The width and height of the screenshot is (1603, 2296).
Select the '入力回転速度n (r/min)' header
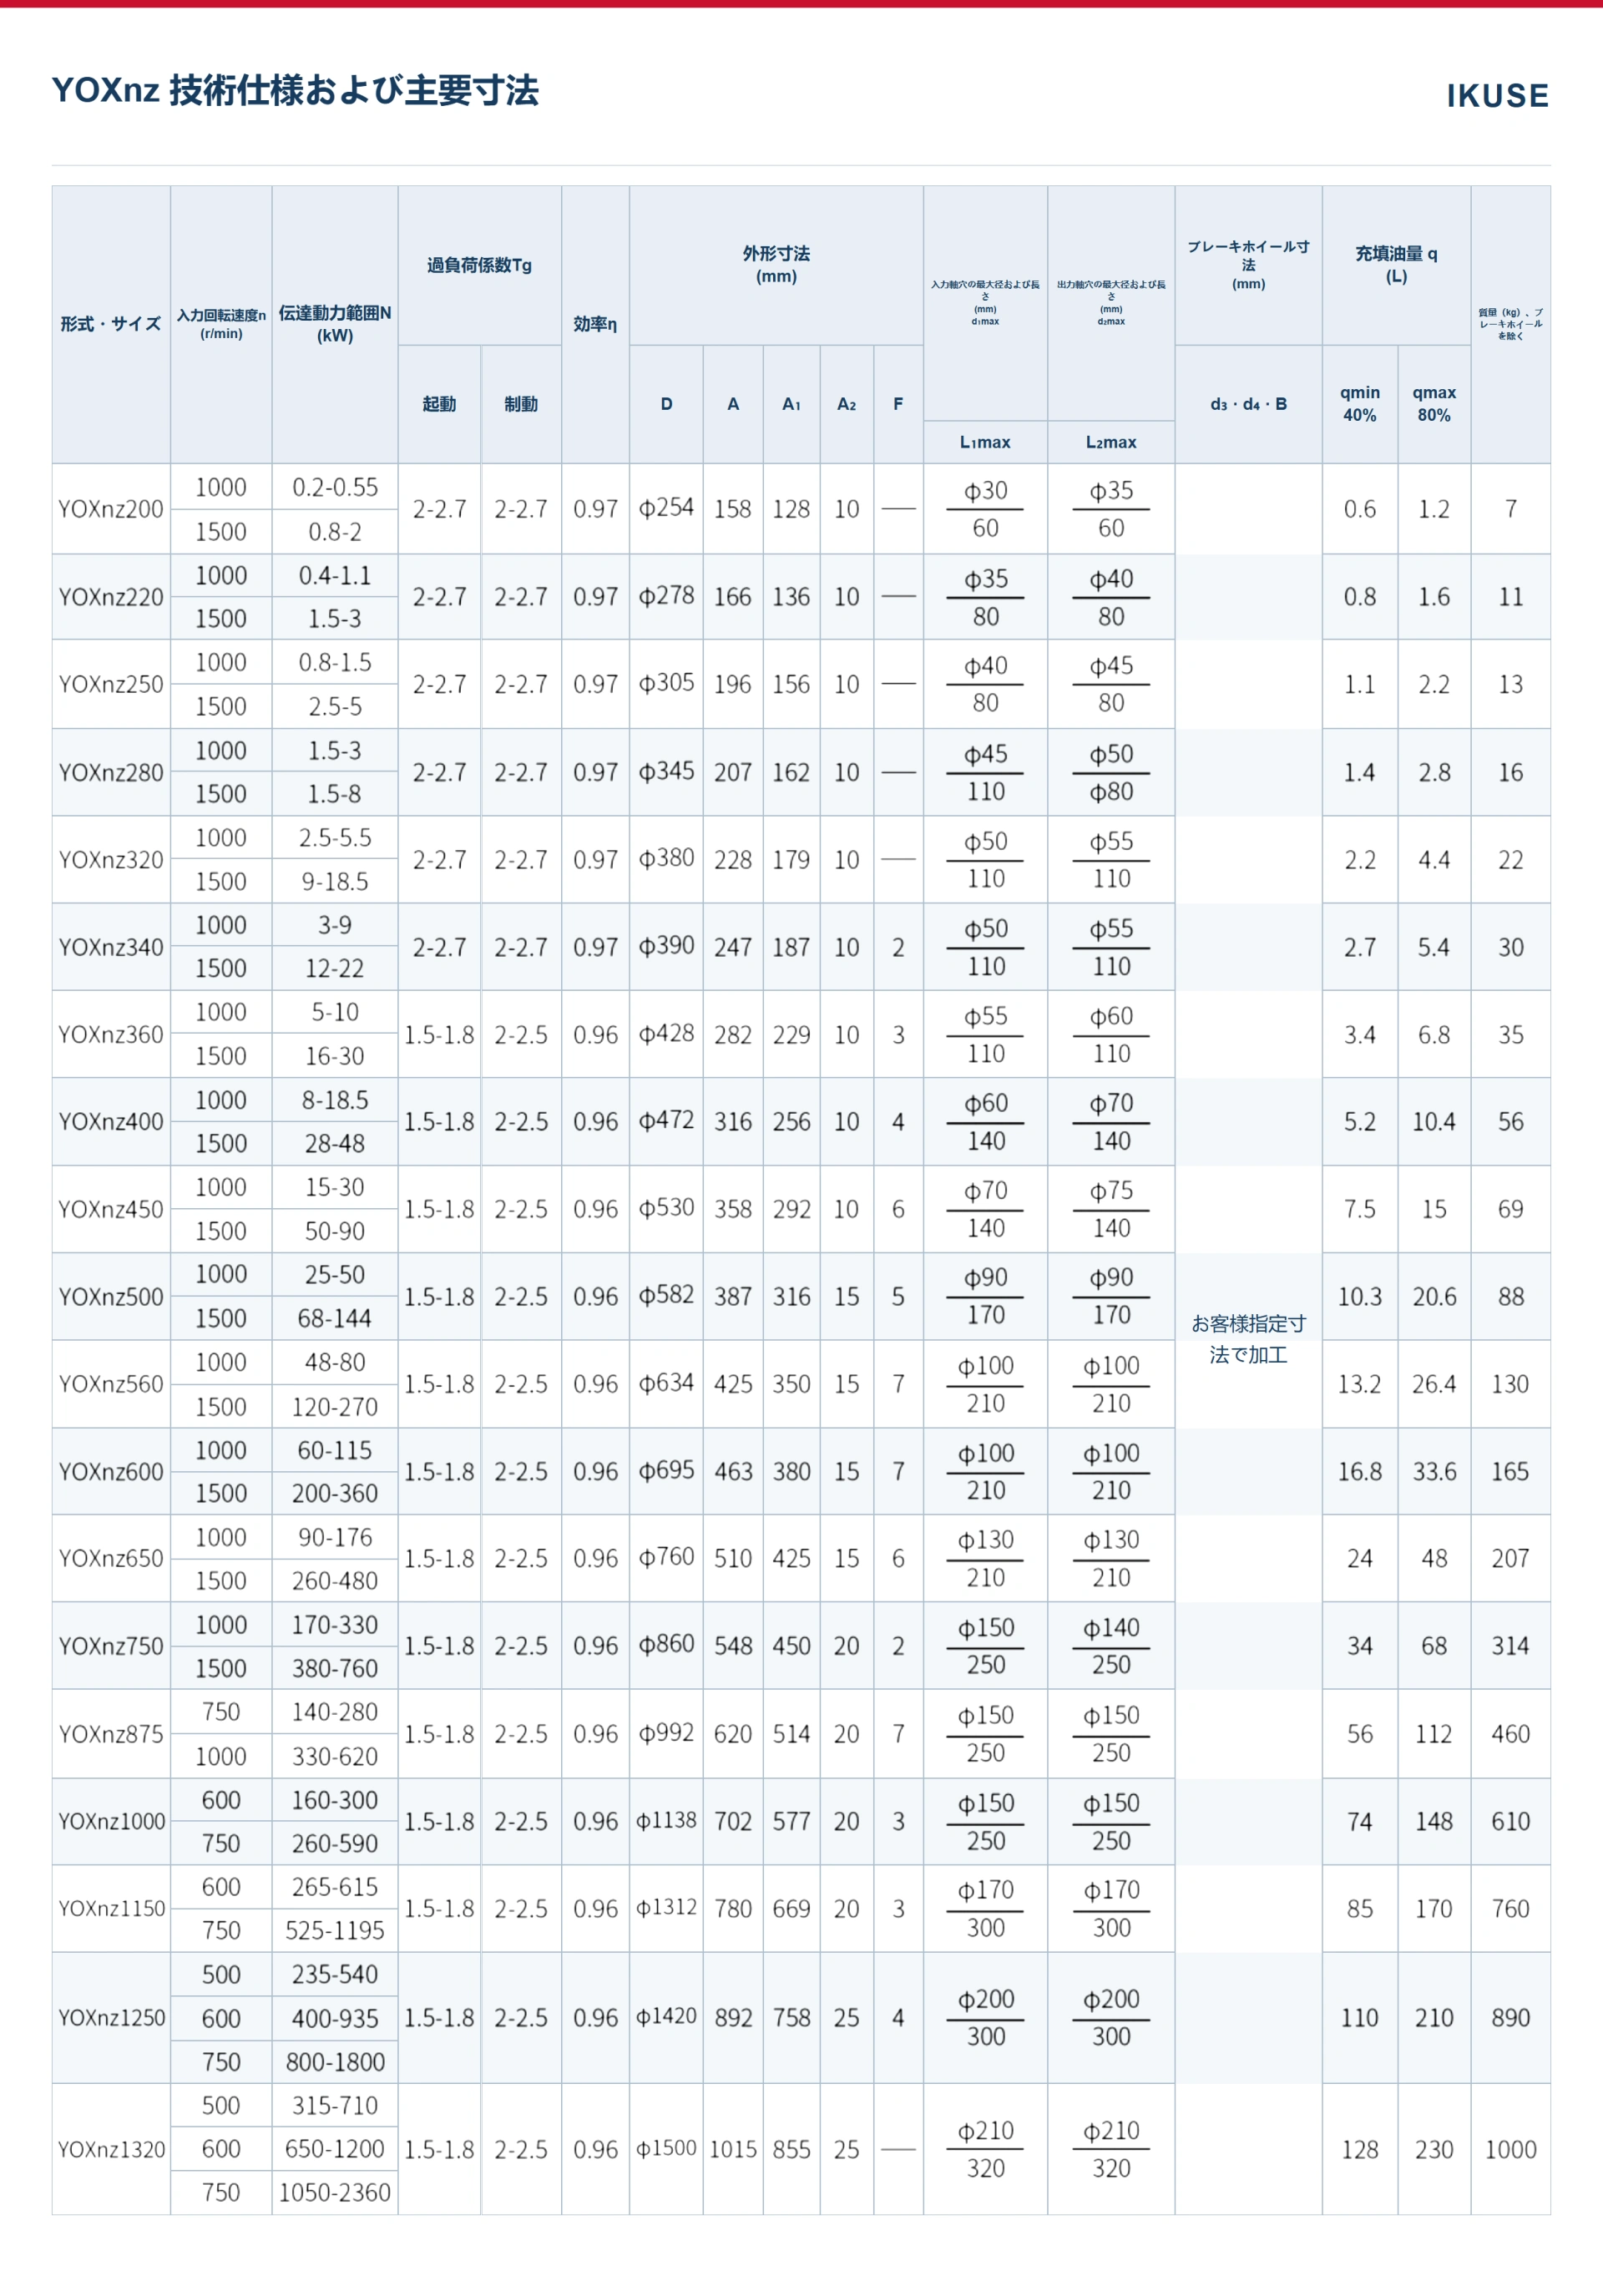[221, 324]
